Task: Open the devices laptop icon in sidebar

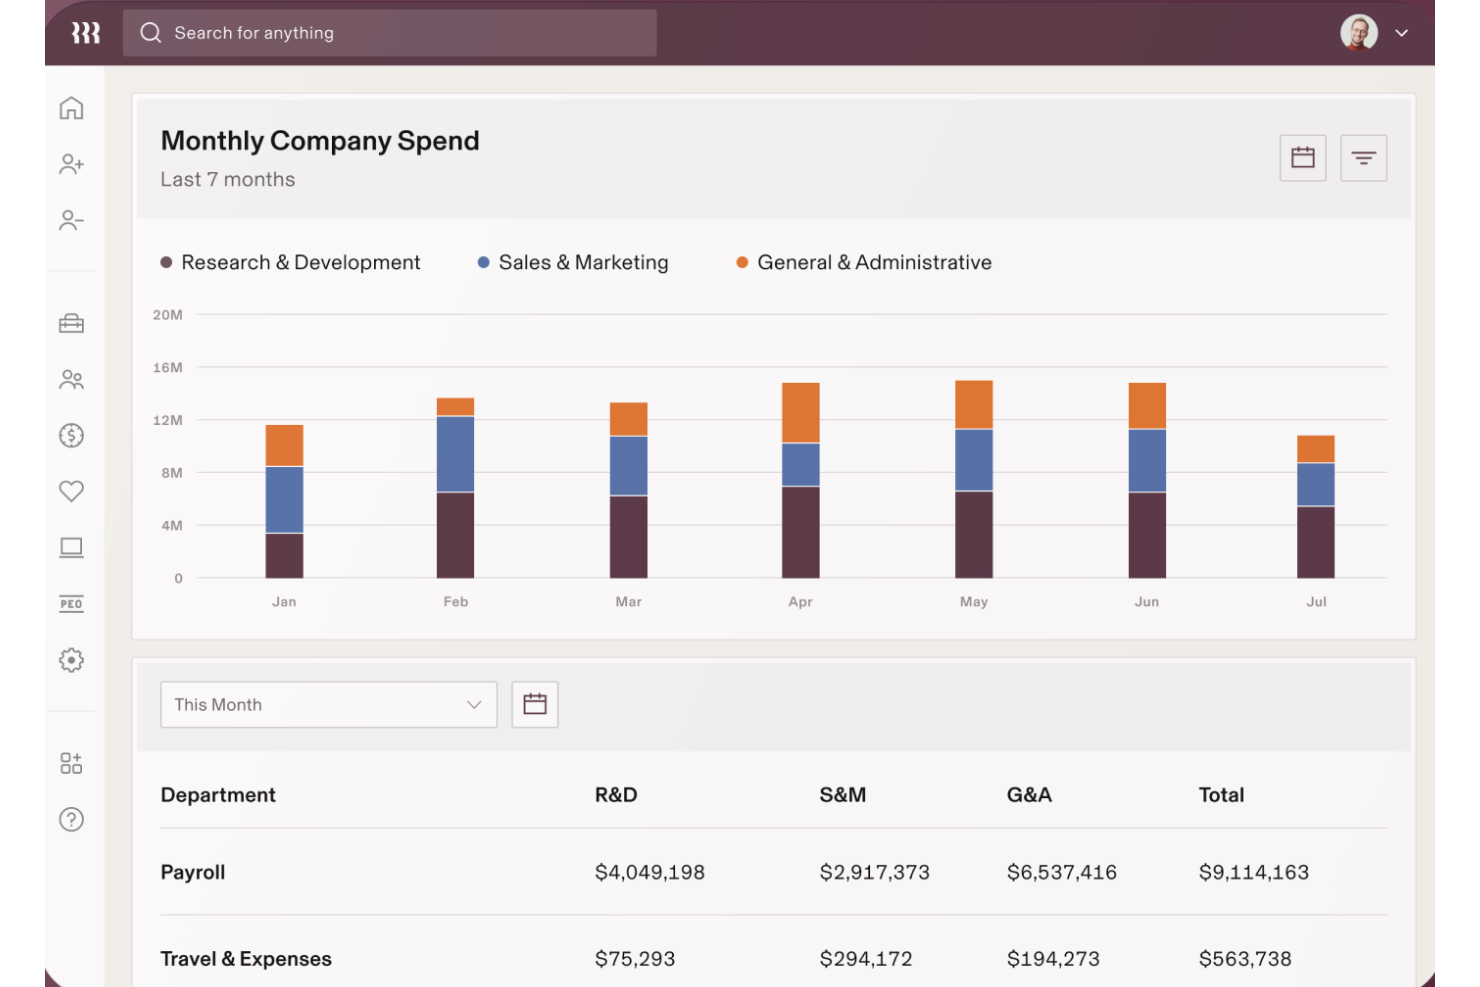Action: point(71,547)
